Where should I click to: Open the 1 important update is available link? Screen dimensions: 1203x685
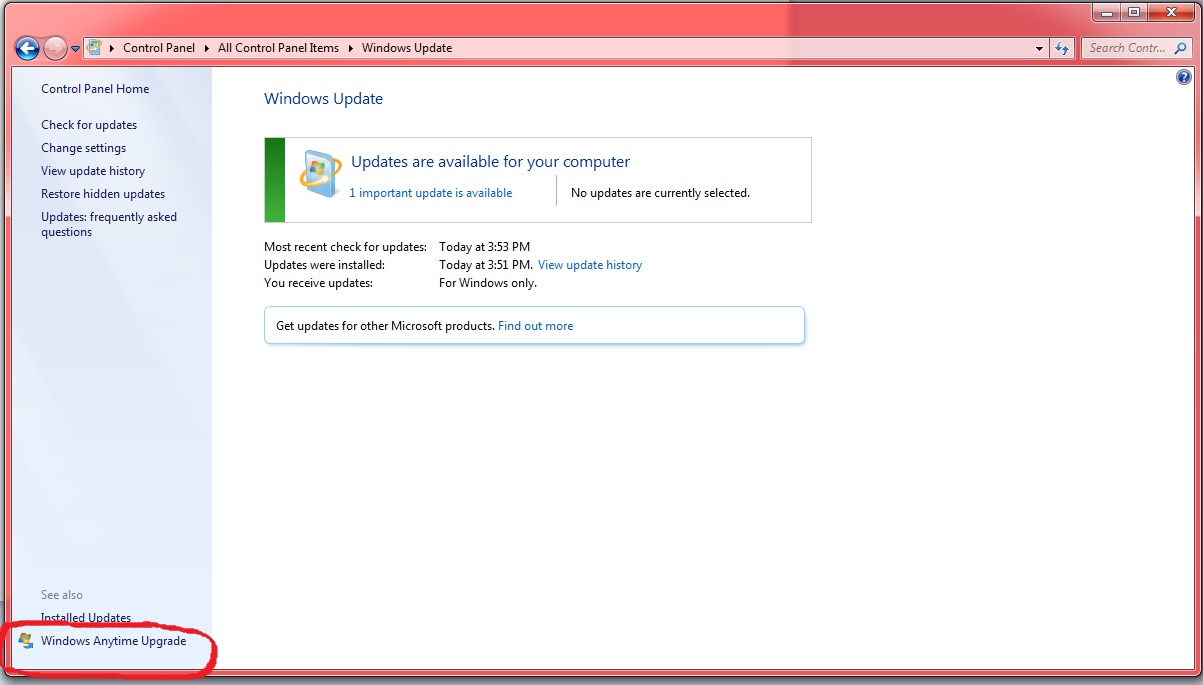tap(431, 193)
